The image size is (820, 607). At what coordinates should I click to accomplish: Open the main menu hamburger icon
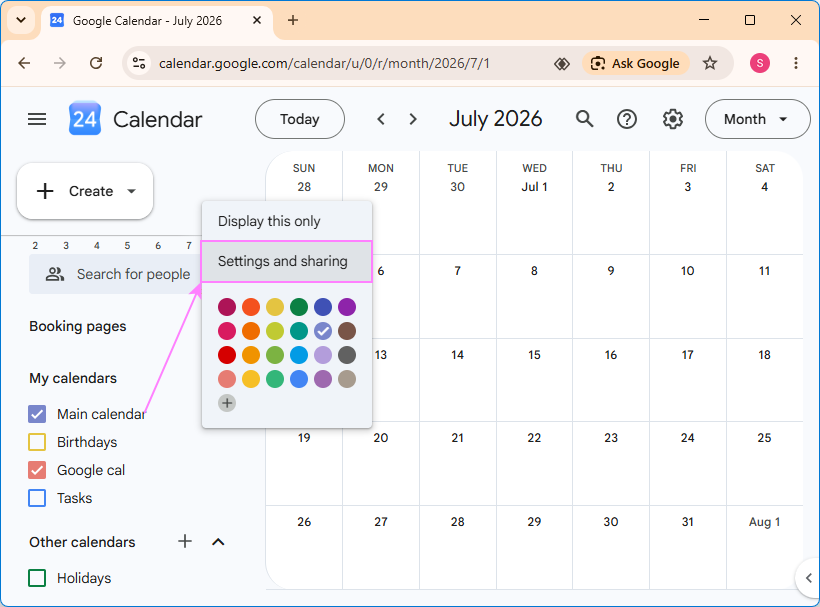(37, 119)
